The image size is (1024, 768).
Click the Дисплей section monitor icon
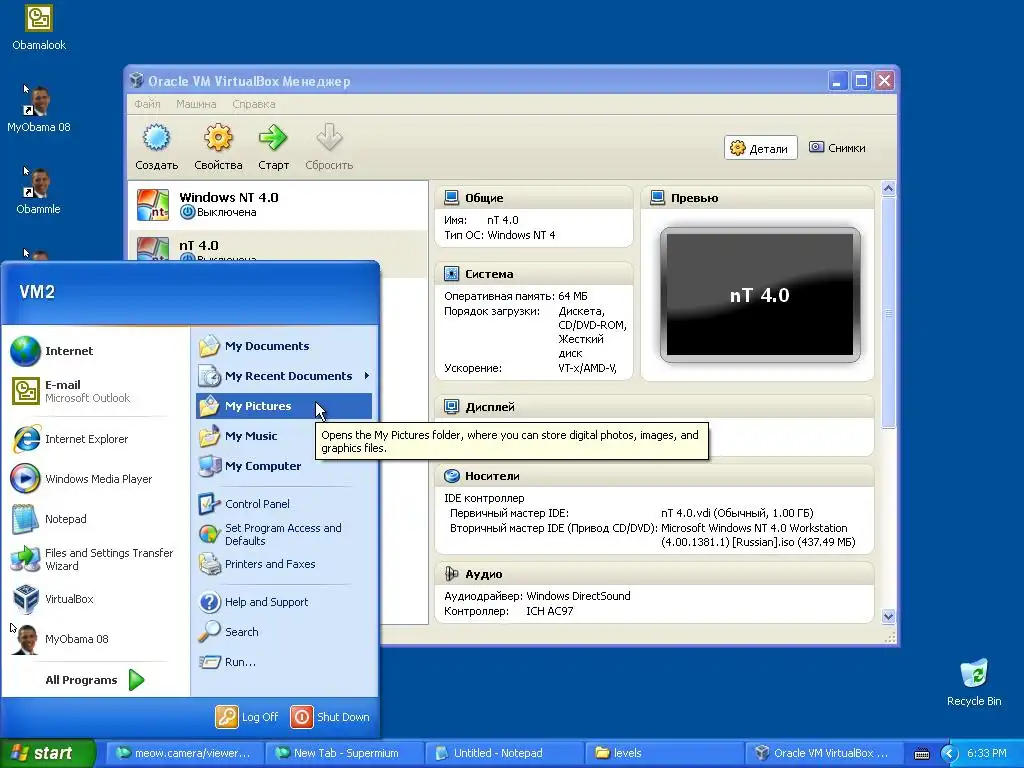point(451,407)
